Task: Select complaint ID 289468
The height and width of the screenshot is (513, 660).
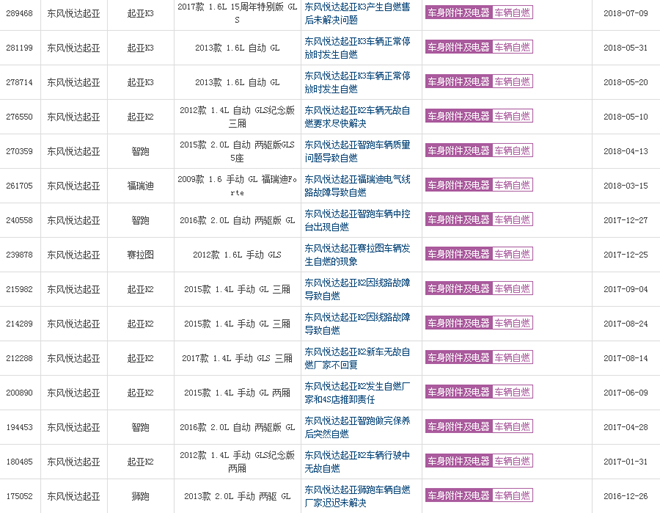Action: point(19,13)
